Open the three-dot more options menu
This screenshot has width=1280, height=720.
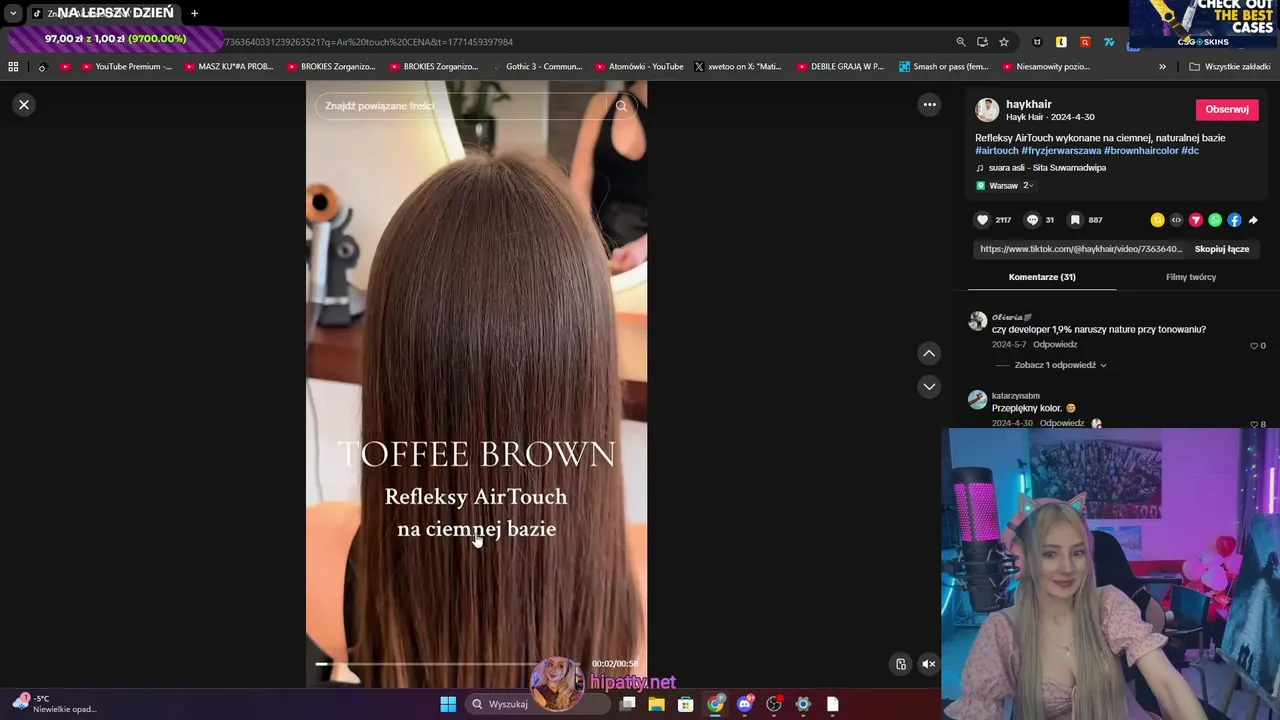pyautogui.click(x=929, y=104)
